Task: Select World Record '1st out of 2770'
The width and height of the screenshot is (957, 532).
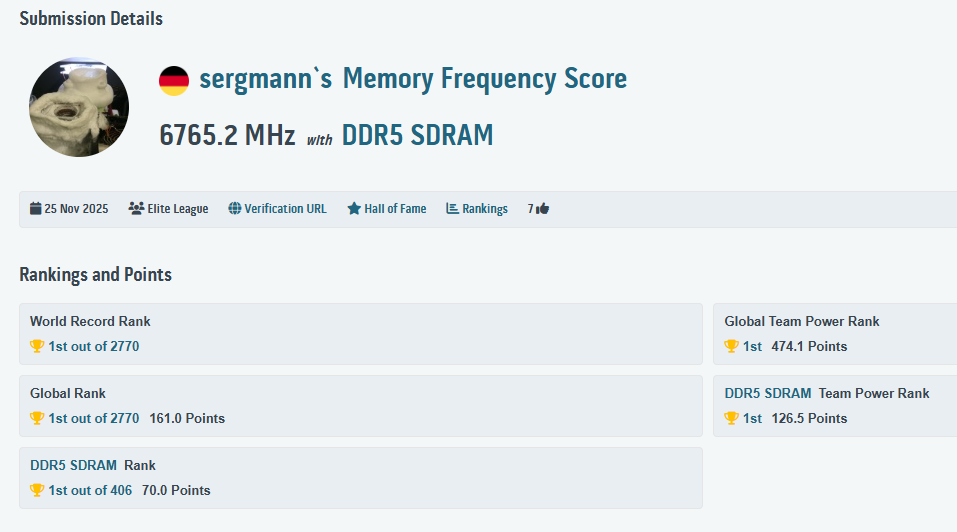Action: [x=94, y=346]
